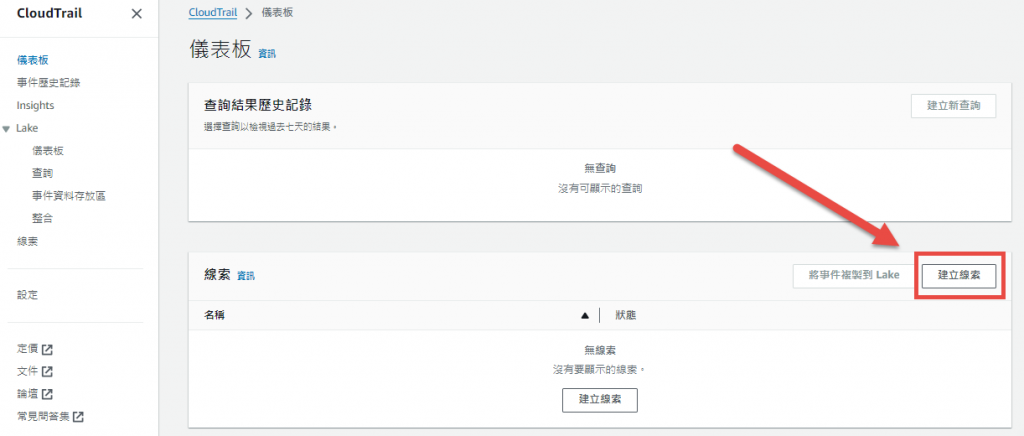
Task: Go to Insights in the sidebar
Action: pyautogui.click(x=35, y=106)
